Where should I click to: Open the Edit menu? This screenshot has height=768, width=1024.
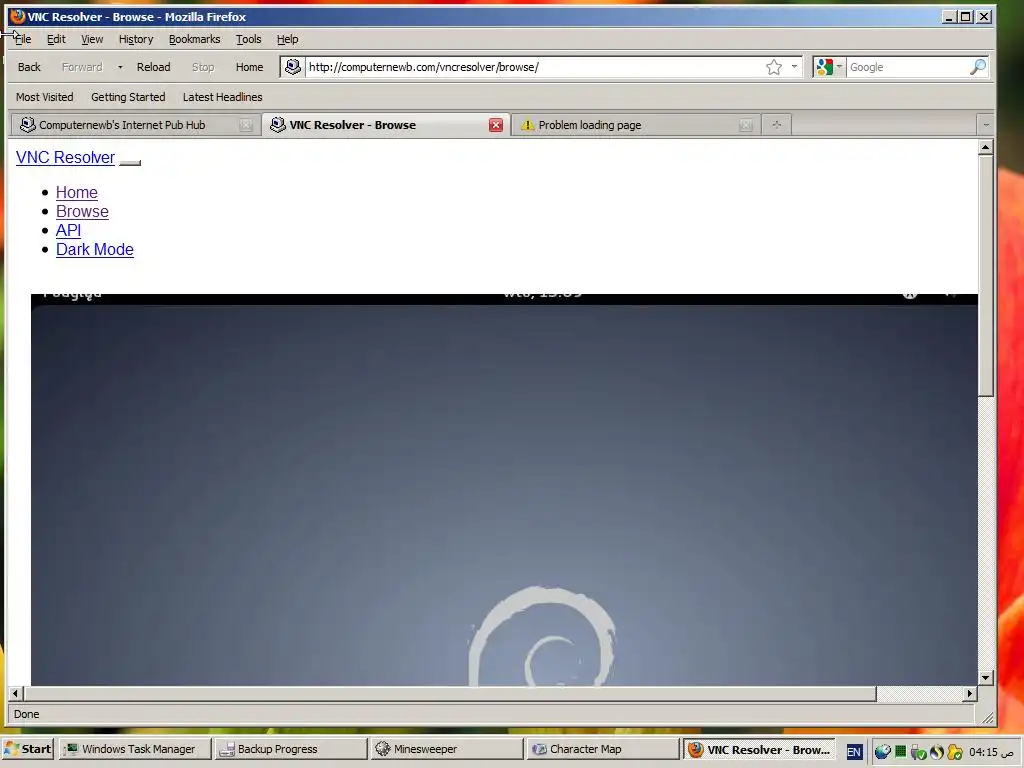coord(56,39)
